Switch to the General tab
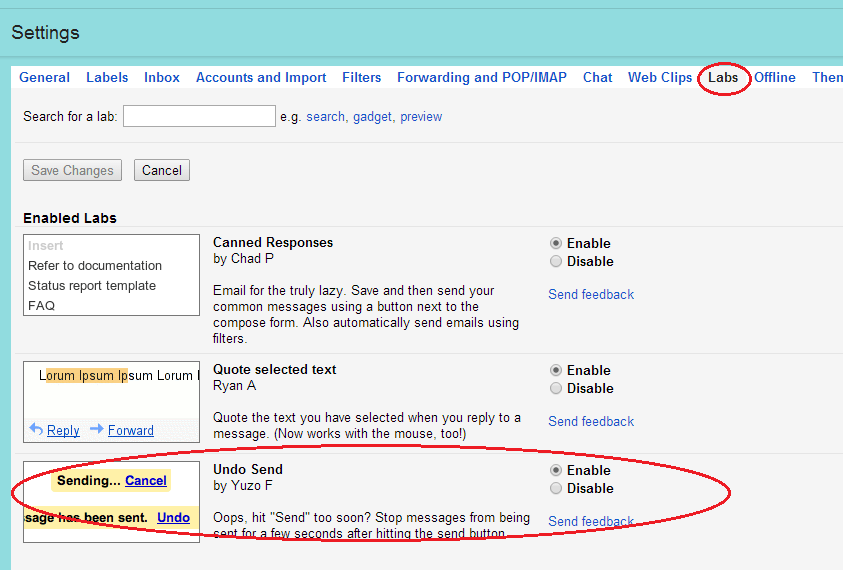 click(x=44, y=77)
